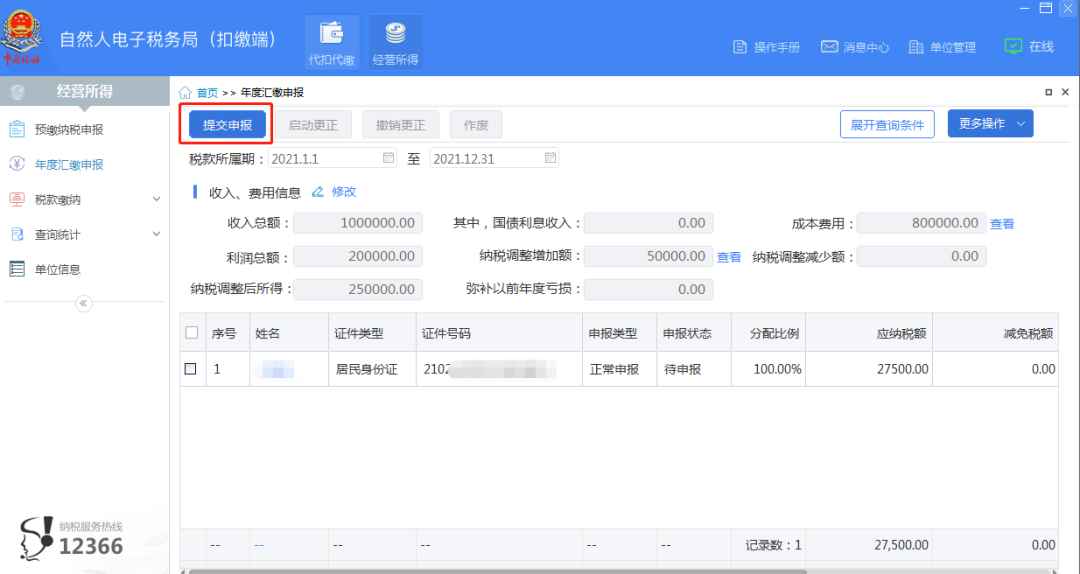The height and width of the screenshot is (574, 1080).
Task: Open 单位信息 in the sidebar
Action: [x=57, y=269]
